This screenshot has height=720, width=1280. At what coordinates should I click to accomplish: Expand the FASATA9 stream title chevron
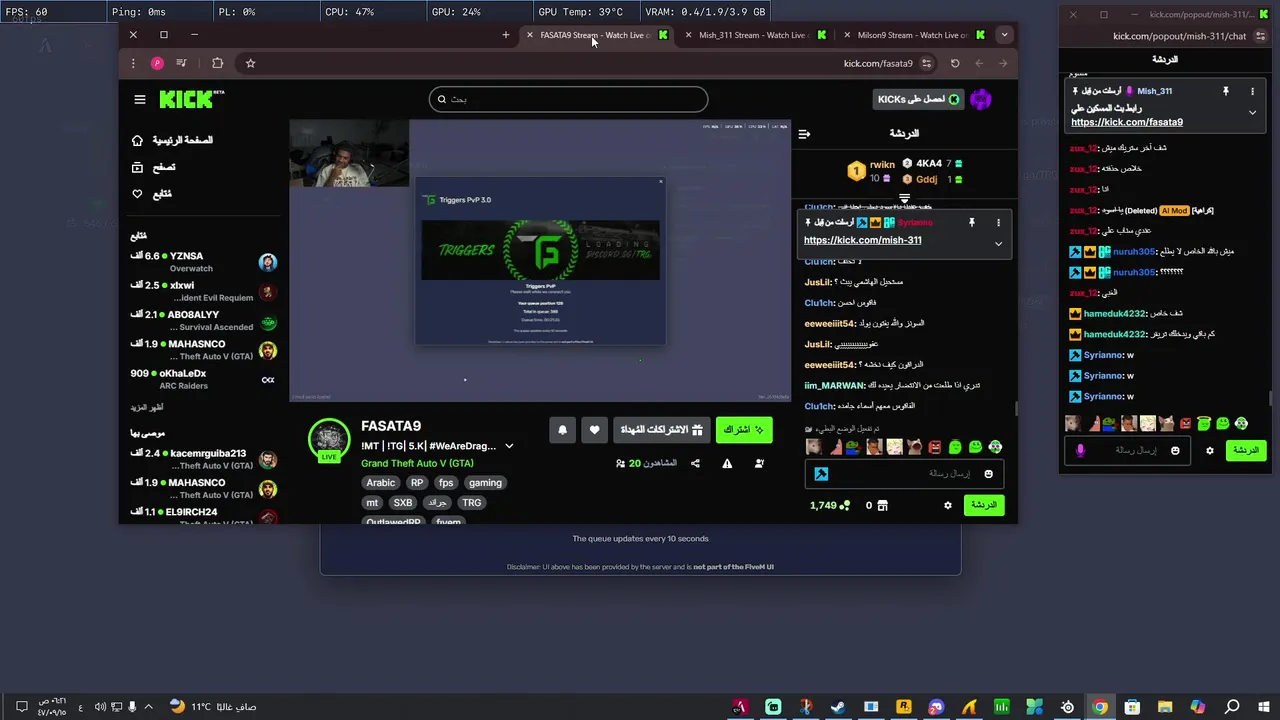click(508, 446)
